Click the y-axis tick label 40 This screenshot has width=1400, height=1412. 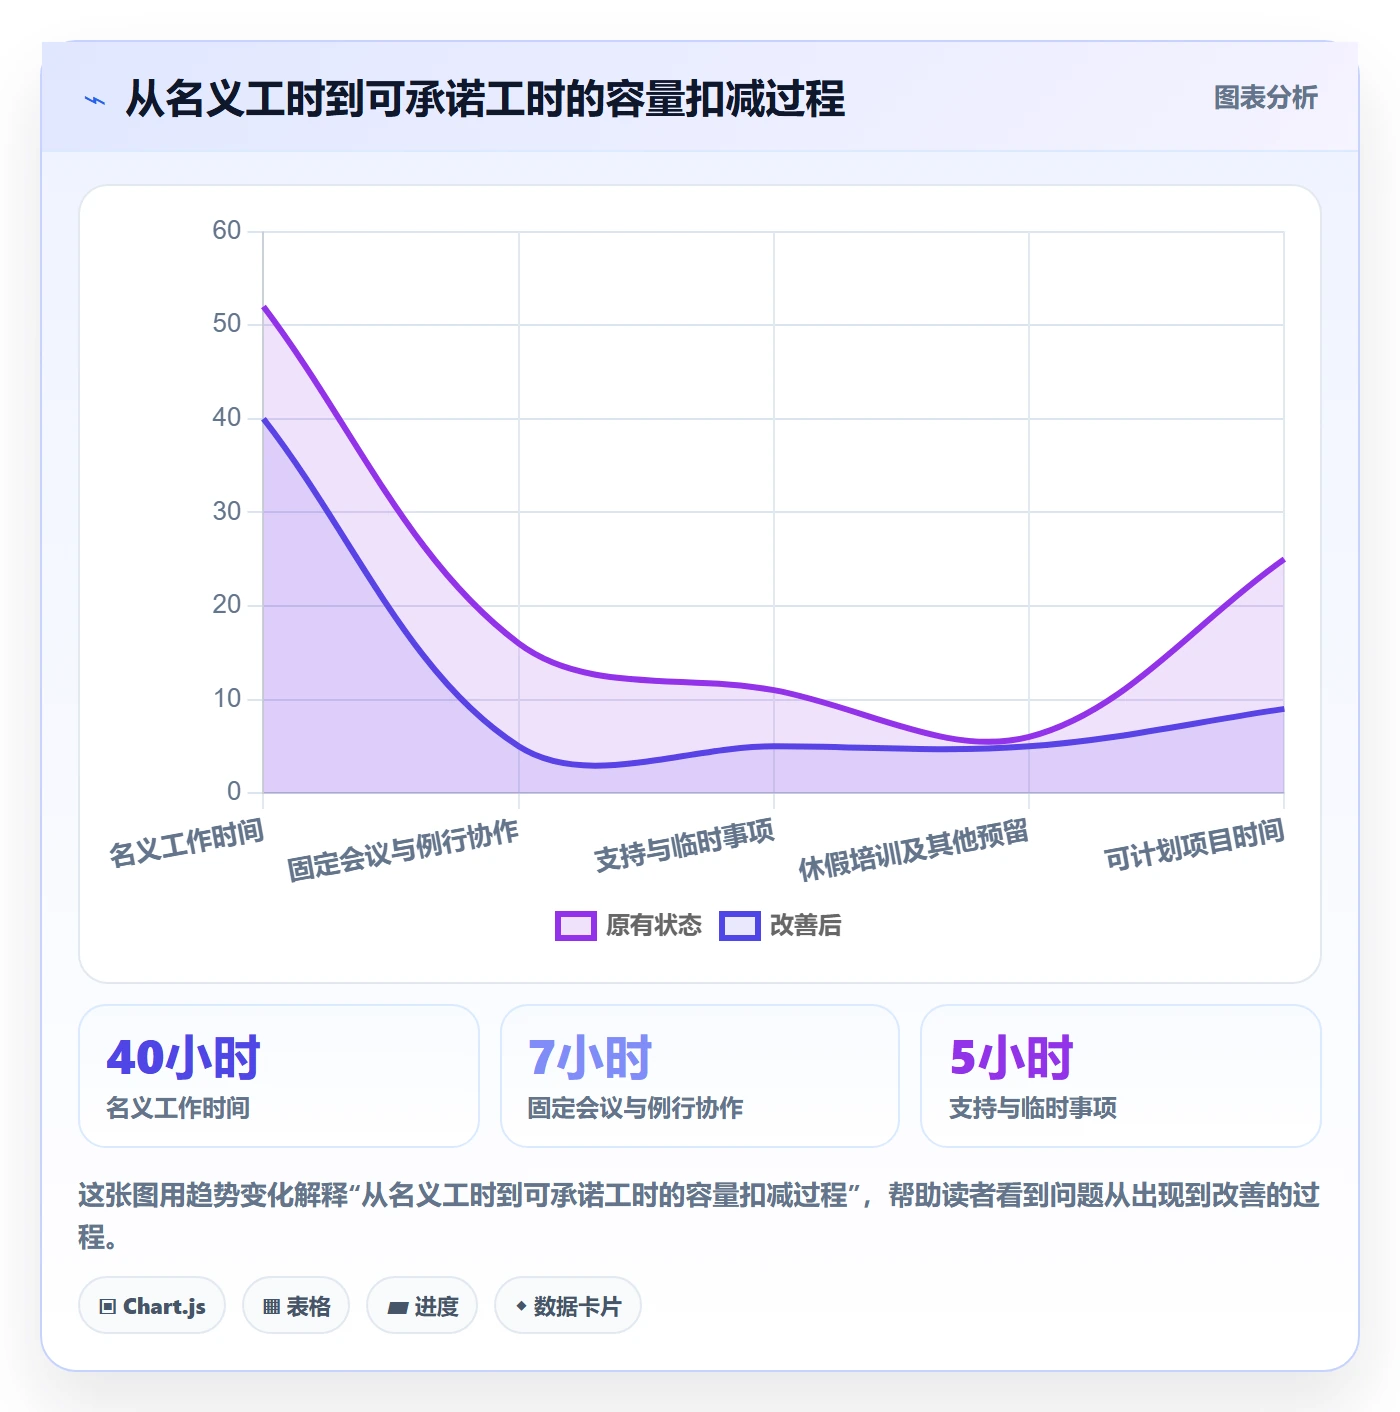(227, 418)
